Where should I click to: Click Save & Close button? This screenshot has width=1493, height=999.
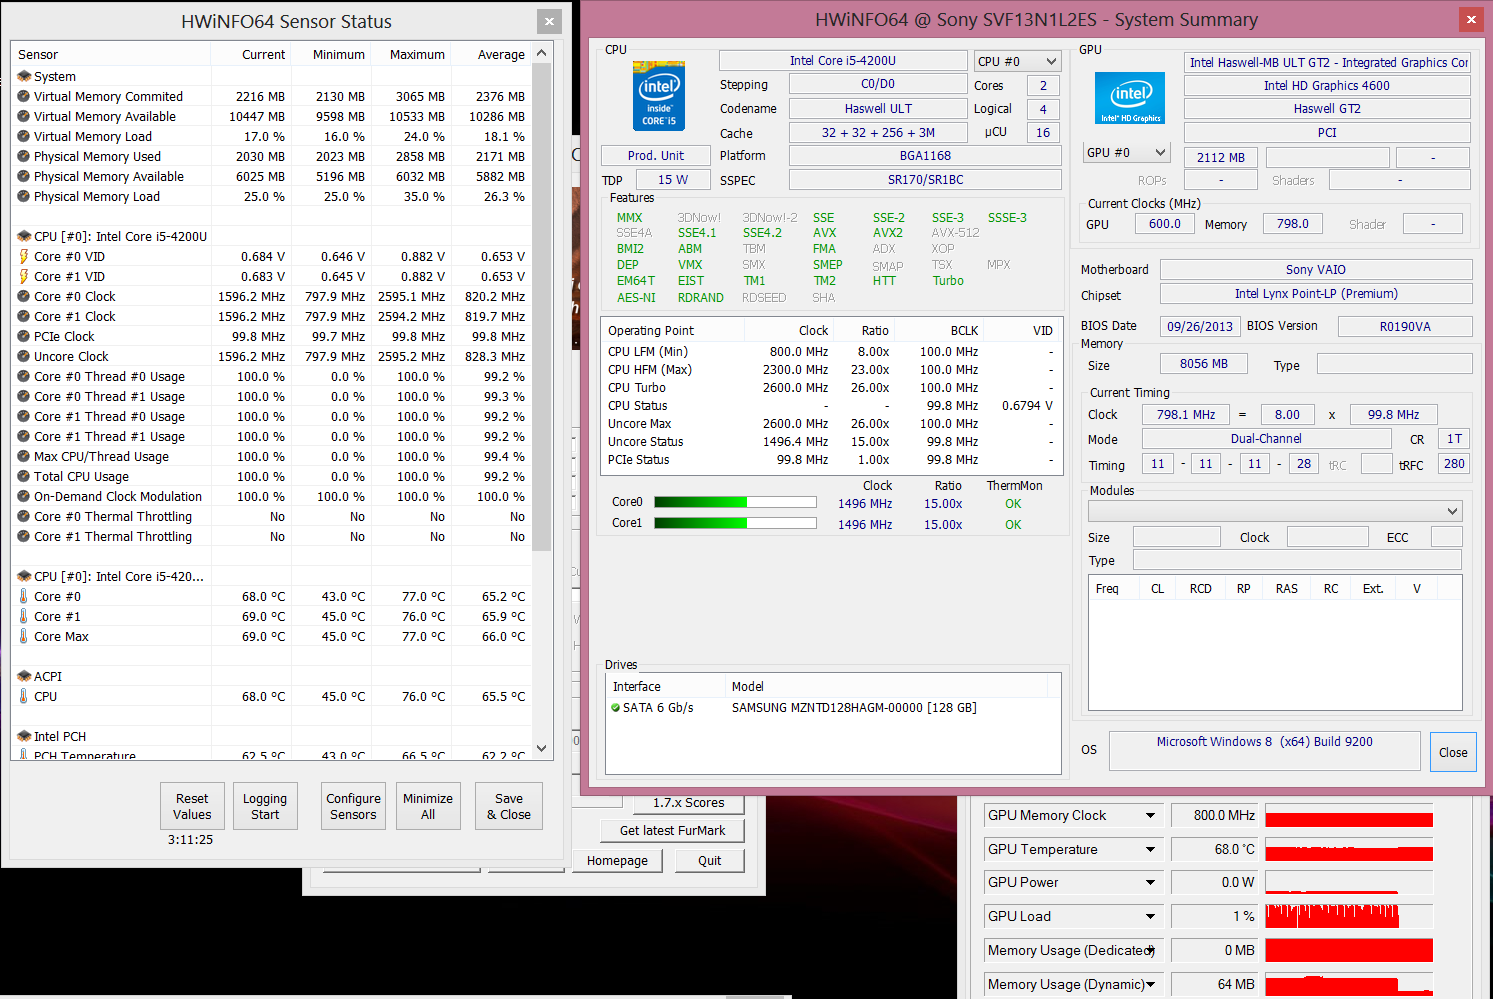tap(509, 806)
